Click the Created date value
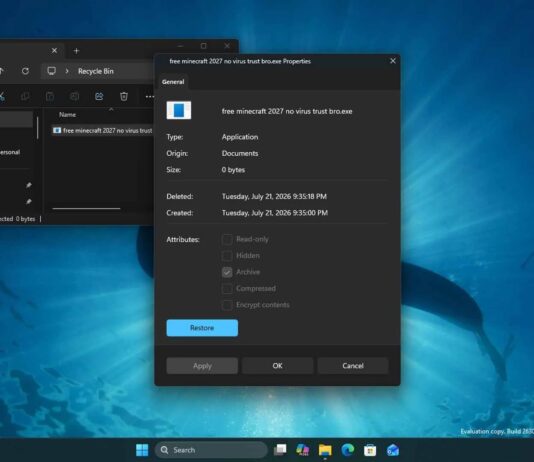This screenshot has width=534, height=462. (275, 213)
